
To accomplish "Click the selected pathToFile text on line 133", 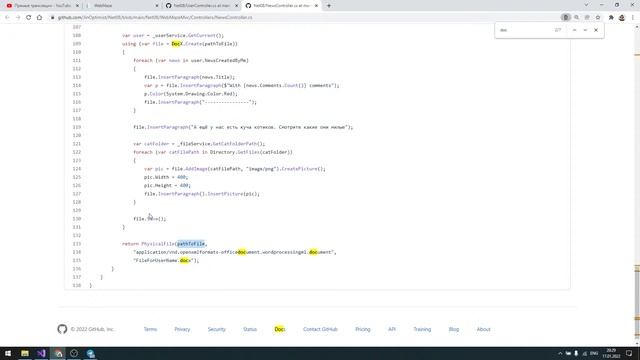I will tap(191, 244).
